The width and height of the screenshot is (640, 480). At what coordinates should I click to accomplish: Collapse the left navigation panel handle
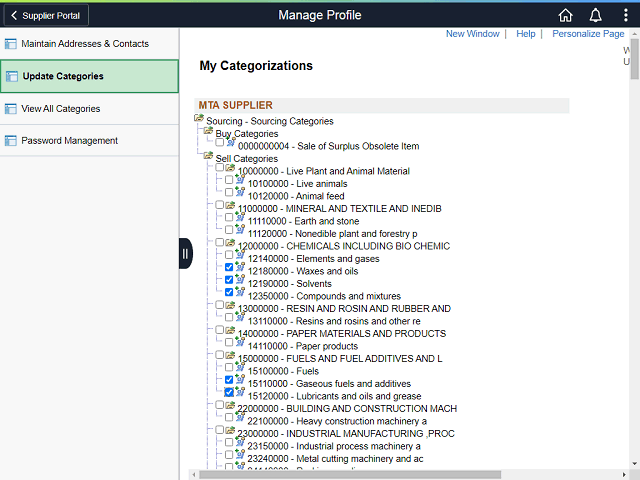[185, 253]
